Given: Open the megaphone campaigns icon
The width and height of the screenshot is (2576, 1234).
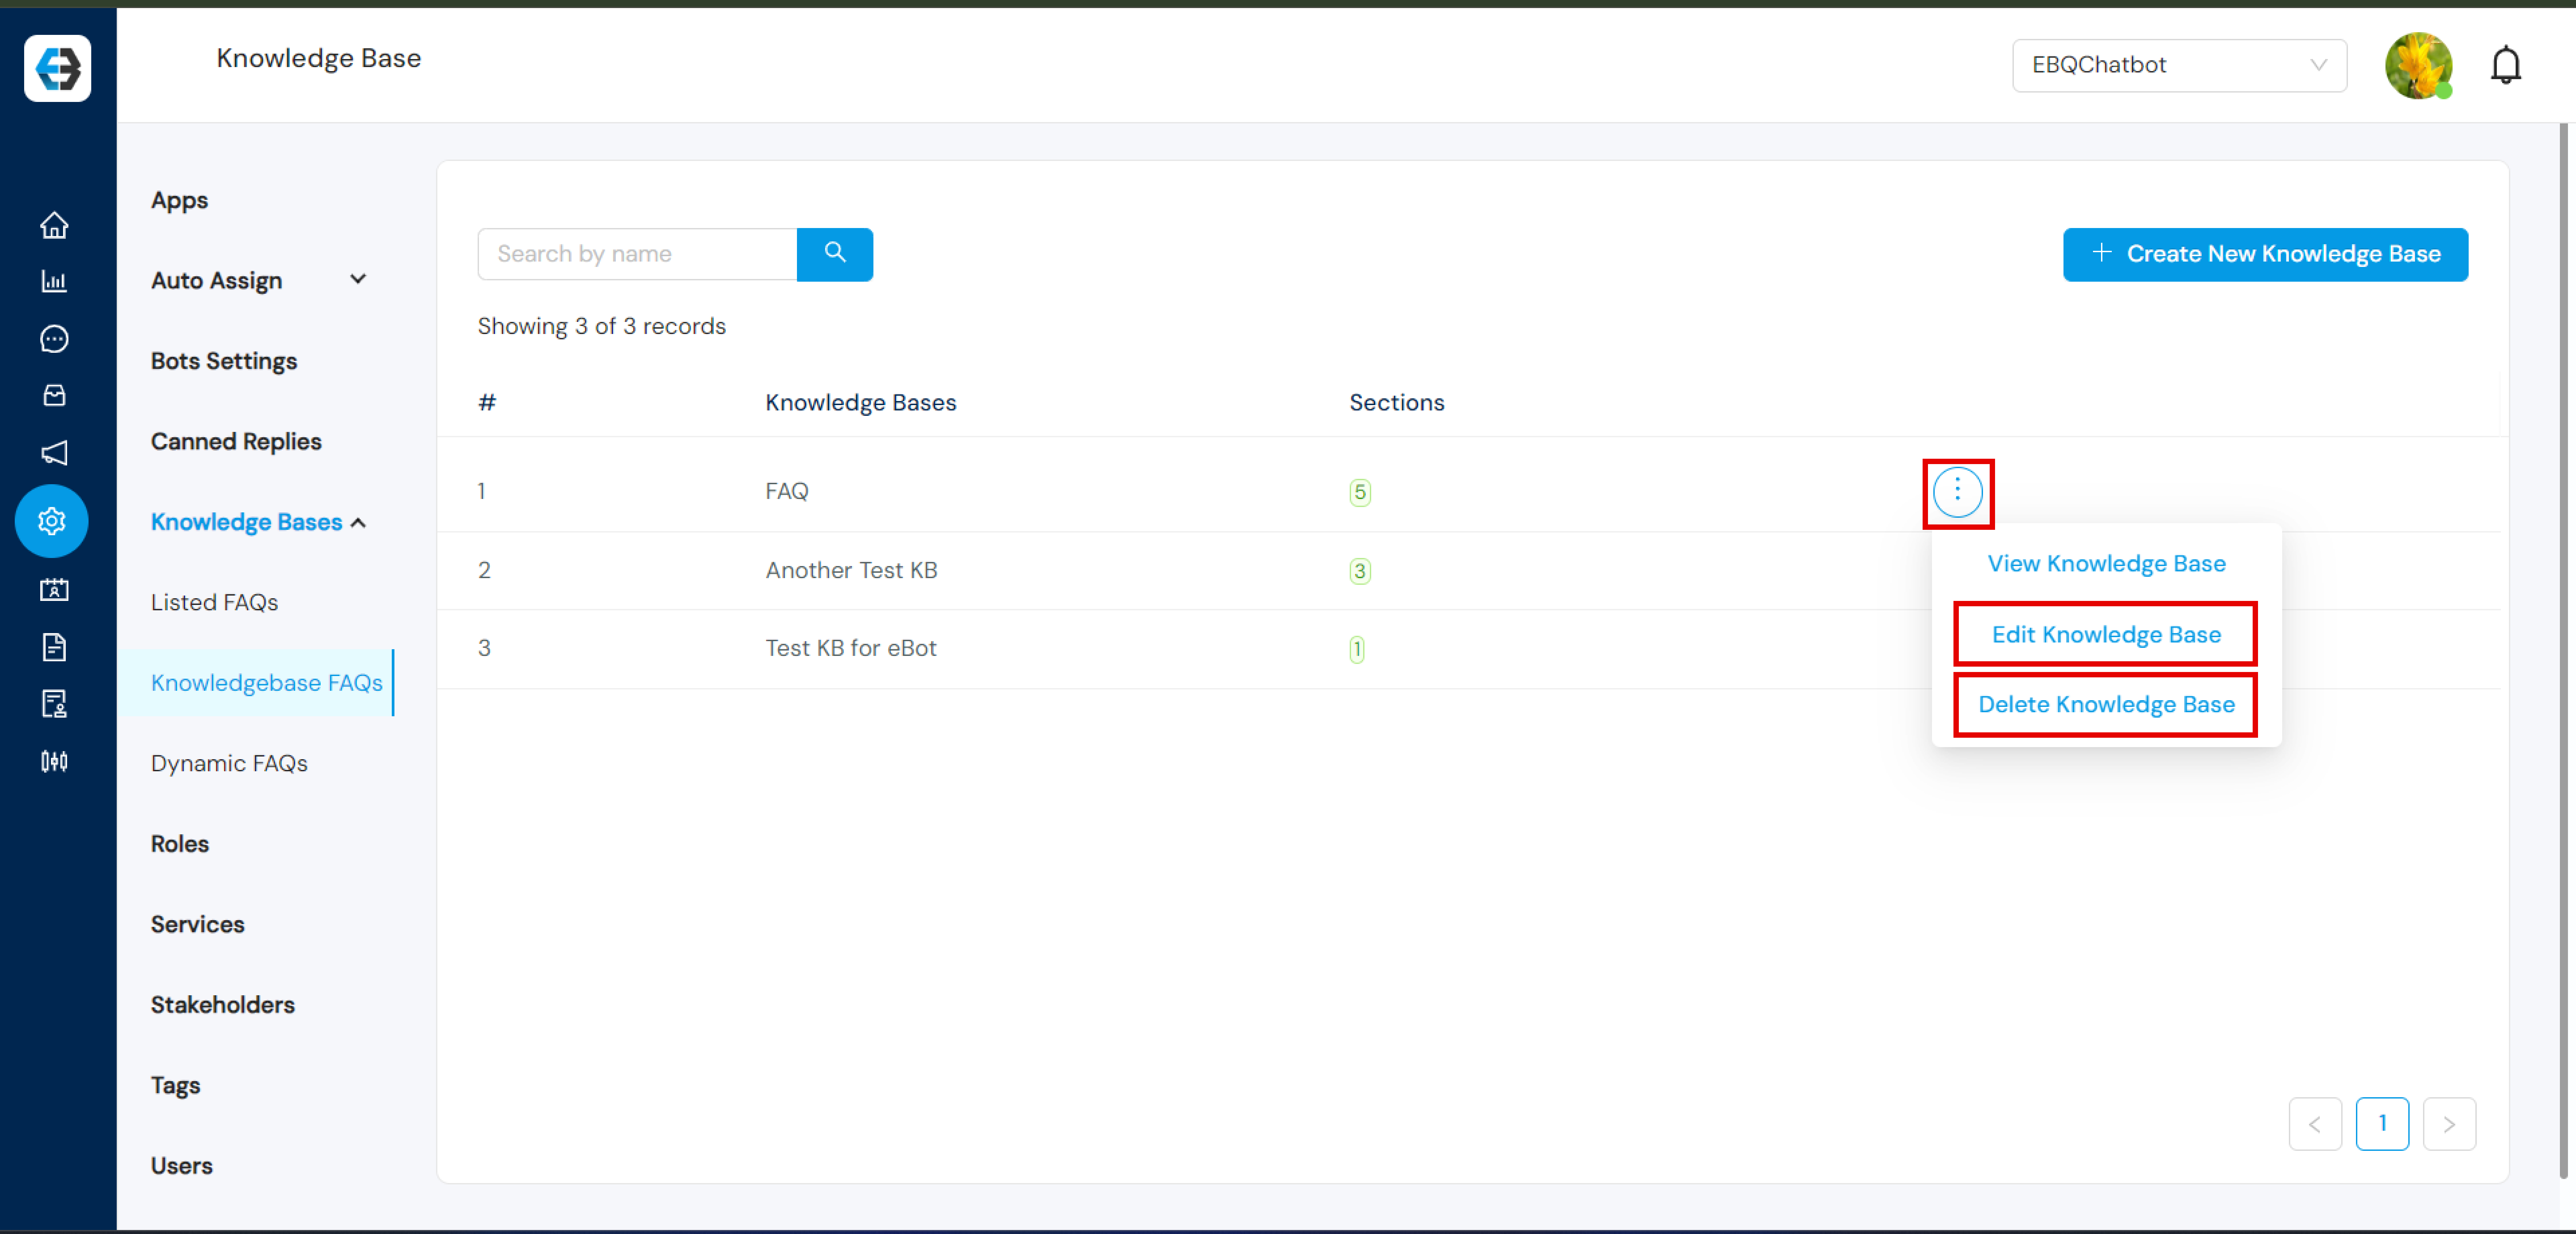Looking at the screenshot, I should 54,453.
